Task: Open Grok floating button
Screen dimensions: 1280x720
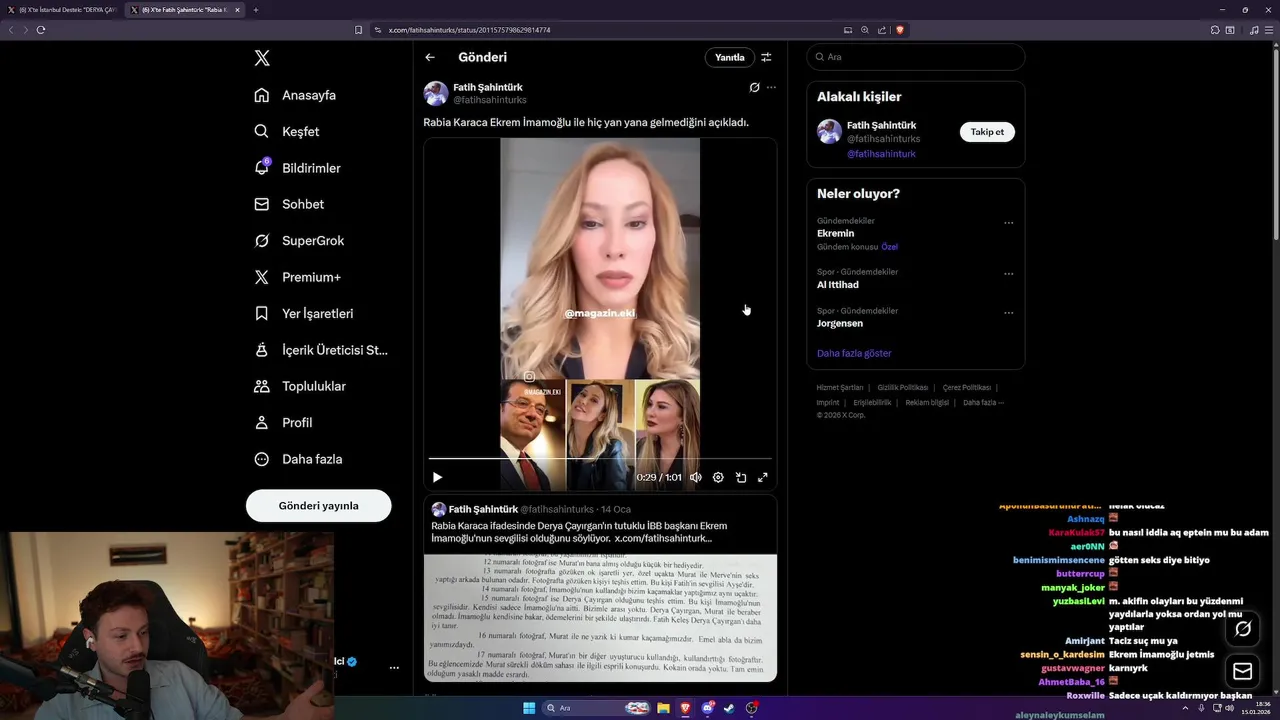Action: pos(1243,629)
